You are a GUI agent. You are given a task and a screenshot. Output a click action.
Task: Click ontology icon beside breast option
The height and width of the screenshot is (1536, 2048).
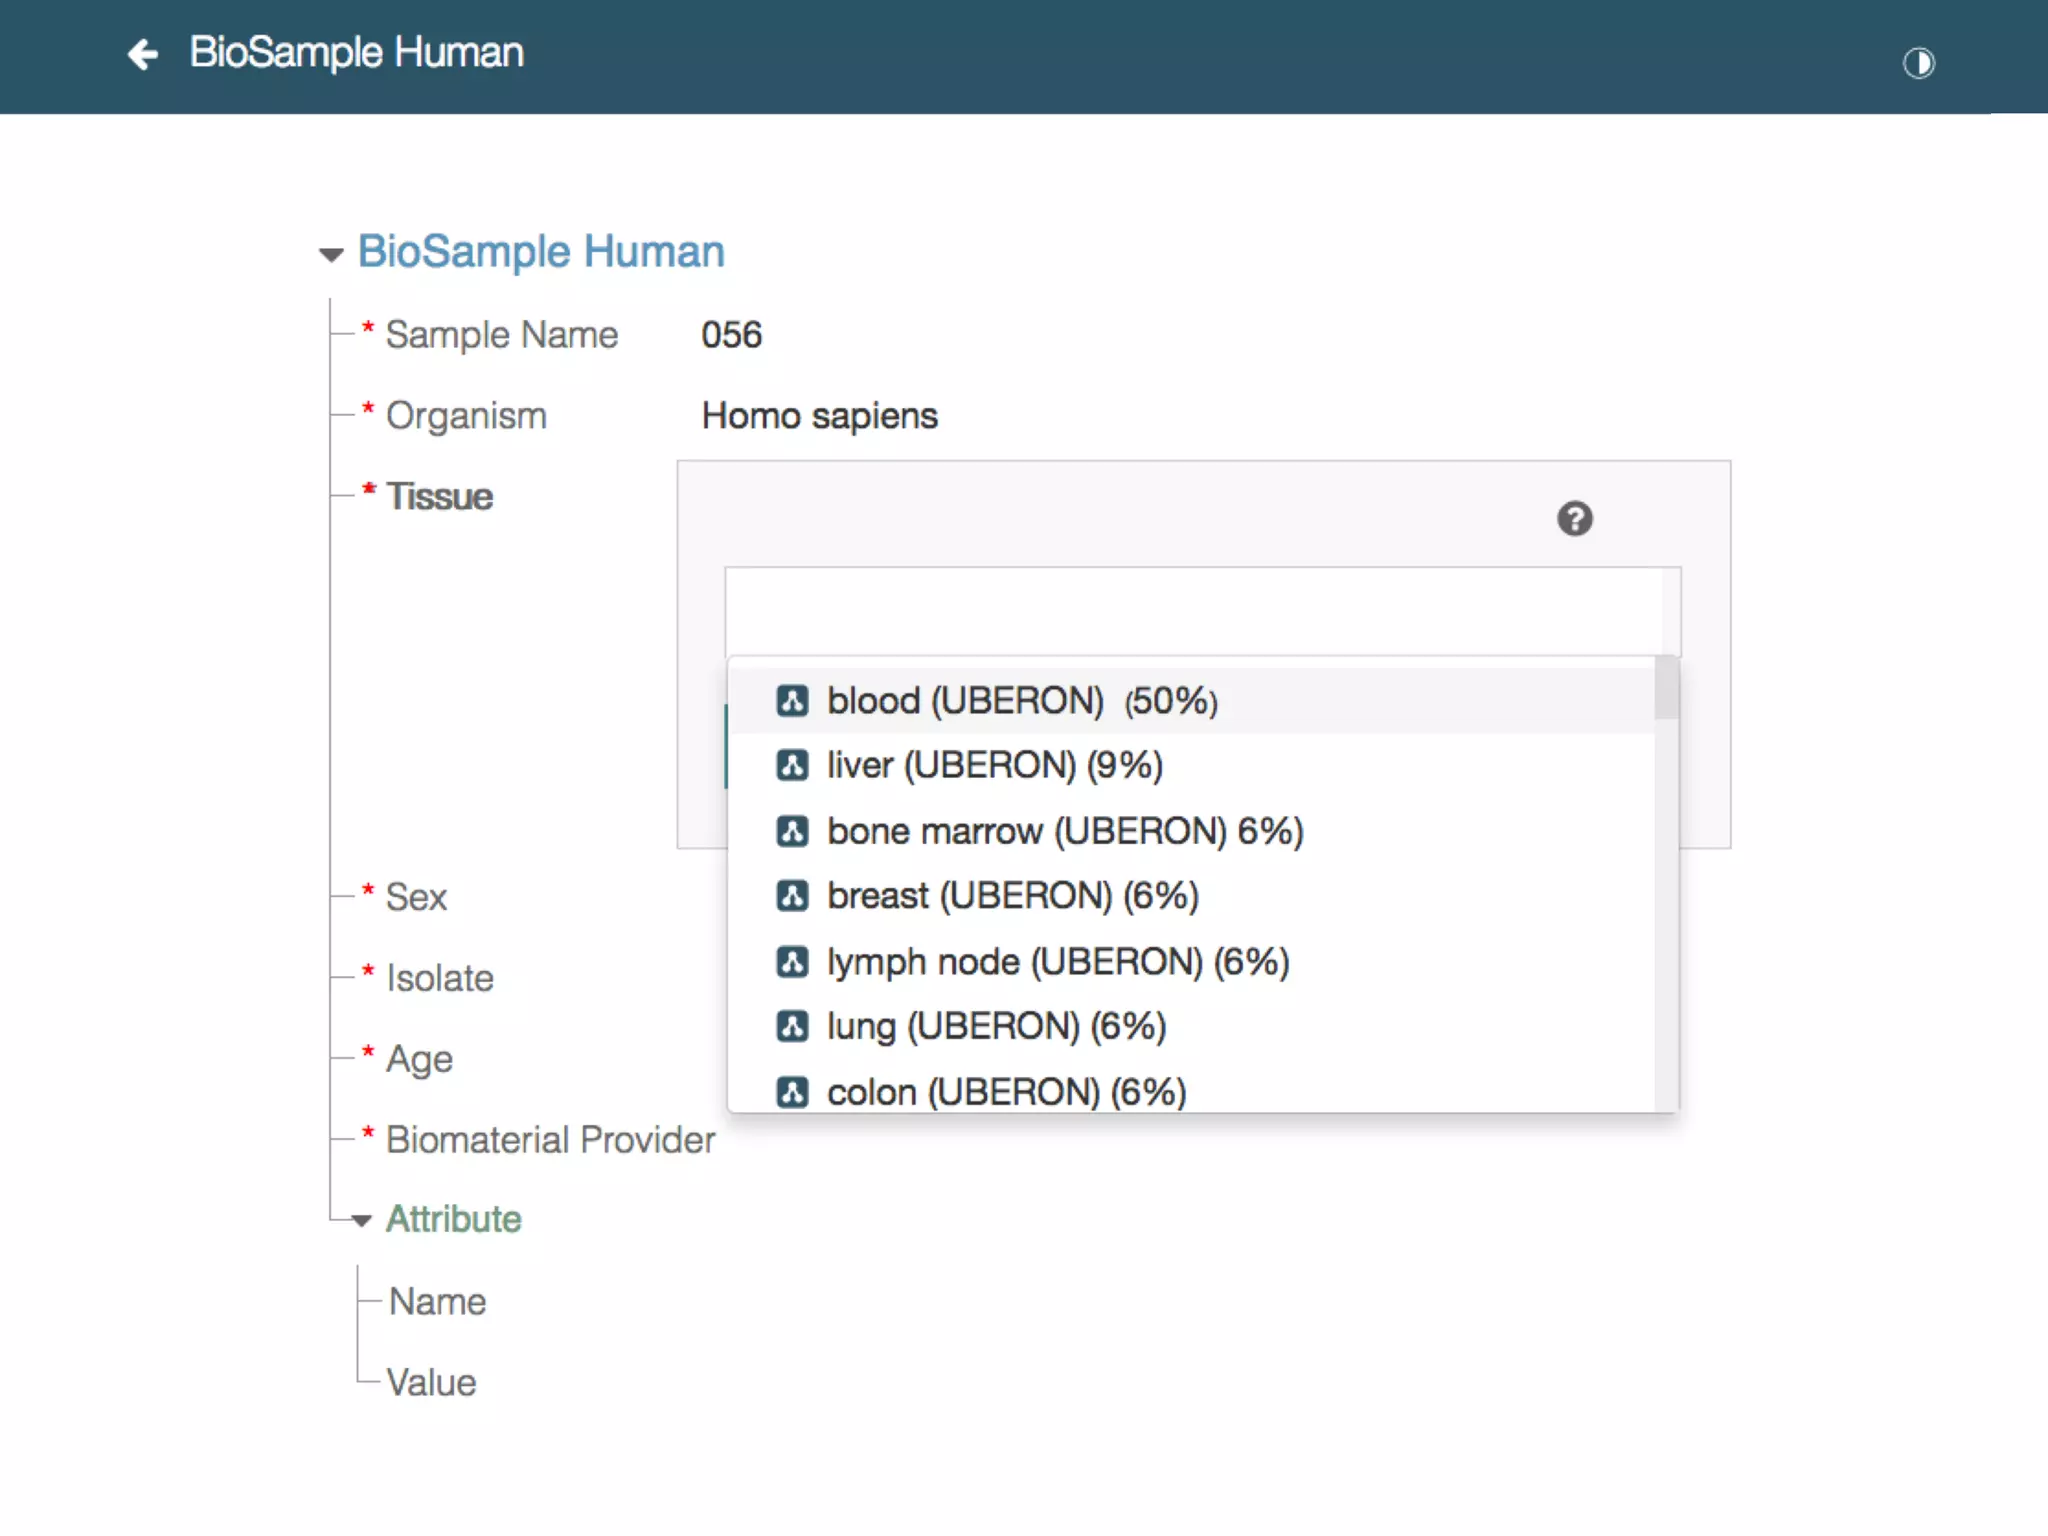[792, 896]
